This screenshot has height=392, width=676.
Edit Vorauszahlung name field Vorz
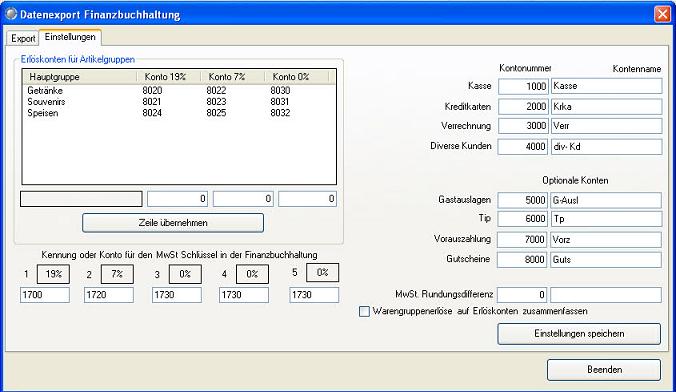tap(606, 240)
